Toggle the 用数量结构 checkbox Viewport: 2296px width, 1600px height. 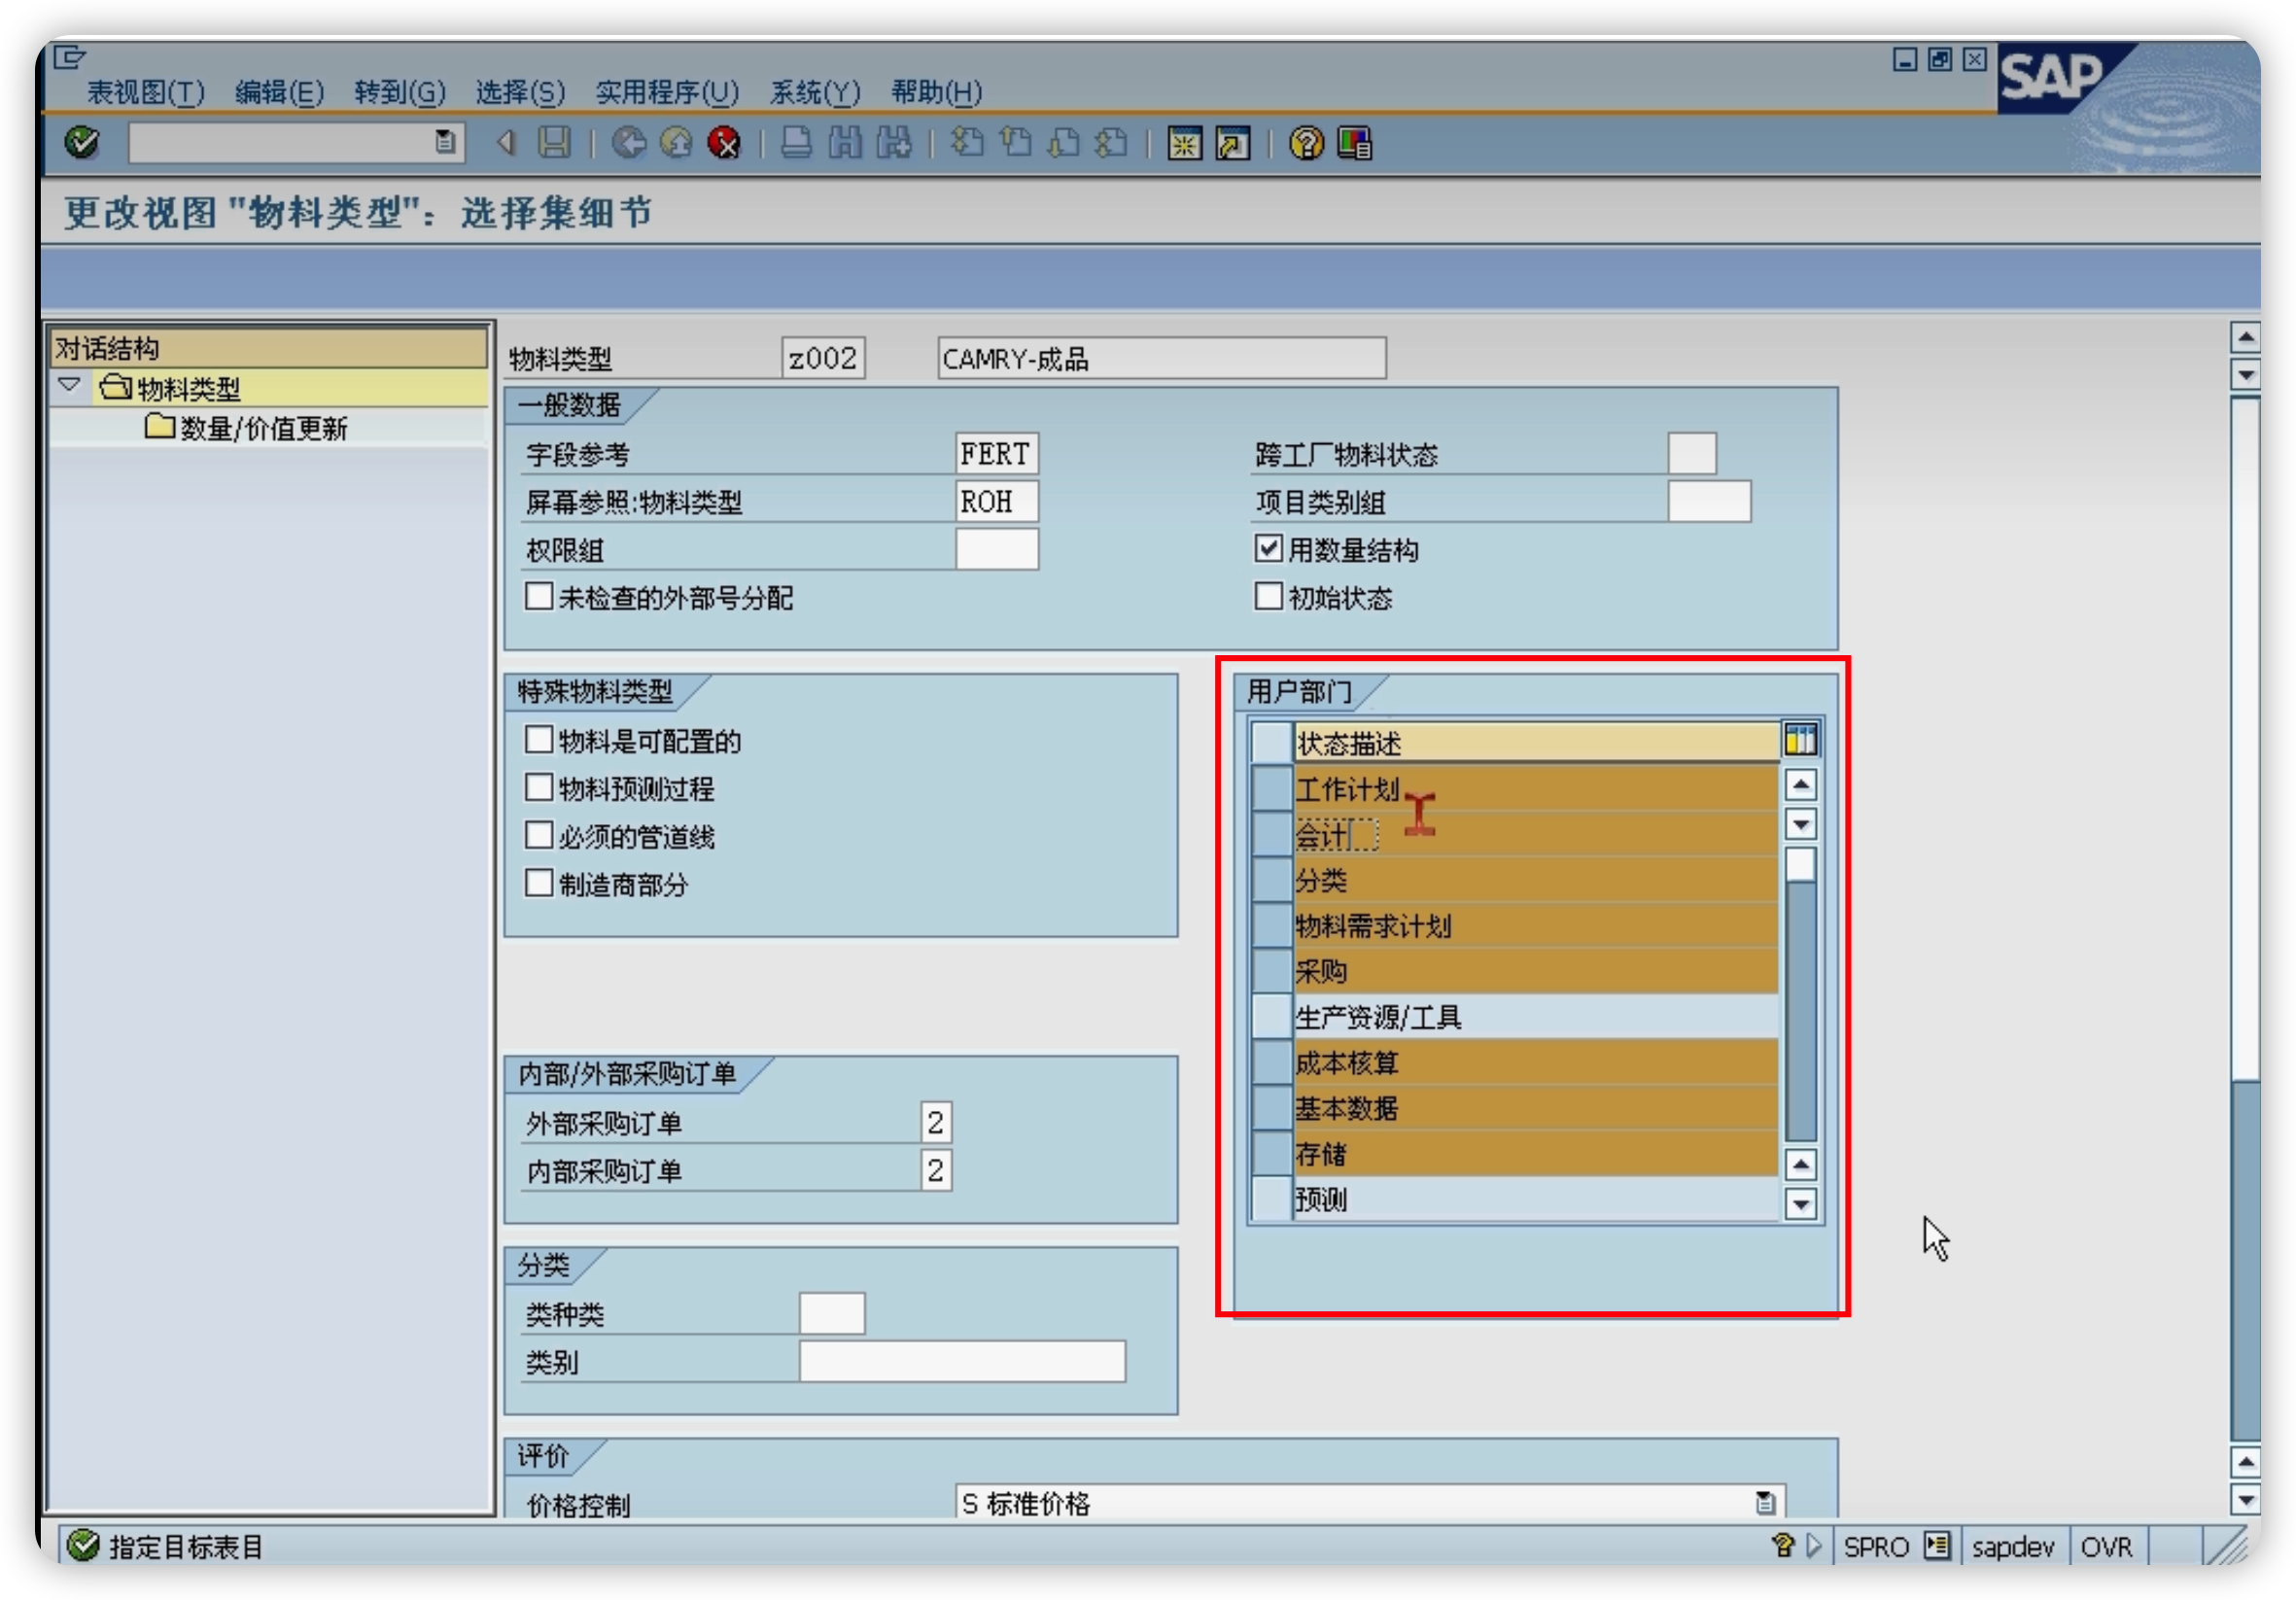click(x=1268, y=548)
